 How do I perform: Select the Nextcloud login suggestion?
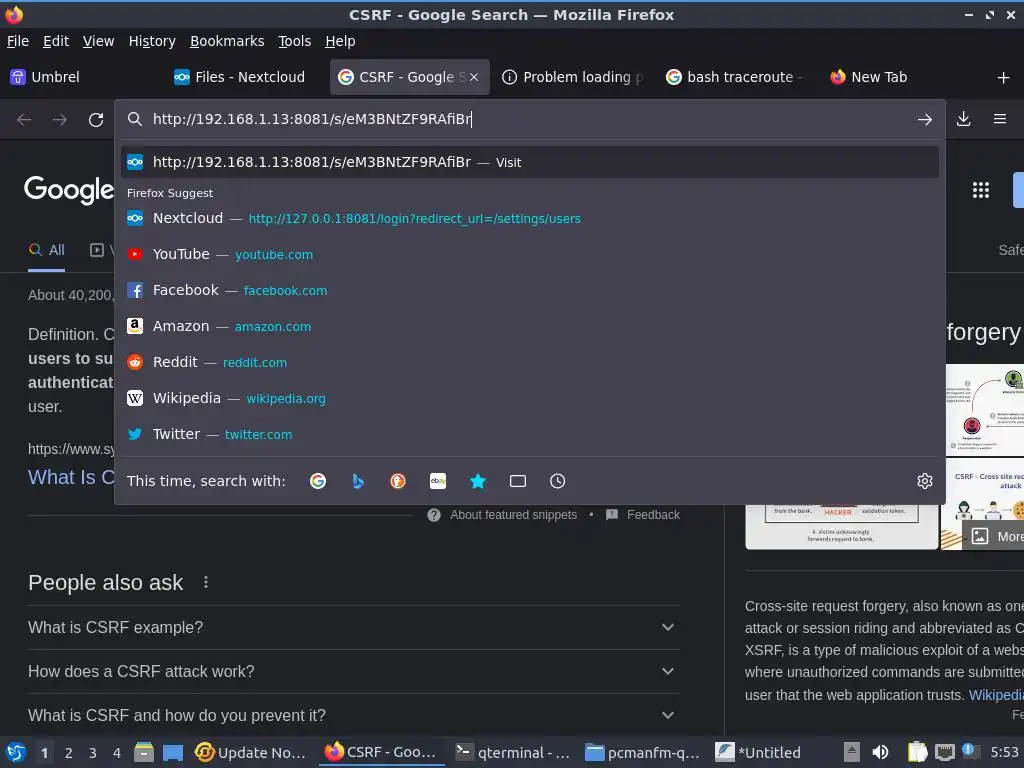[530, 218]
